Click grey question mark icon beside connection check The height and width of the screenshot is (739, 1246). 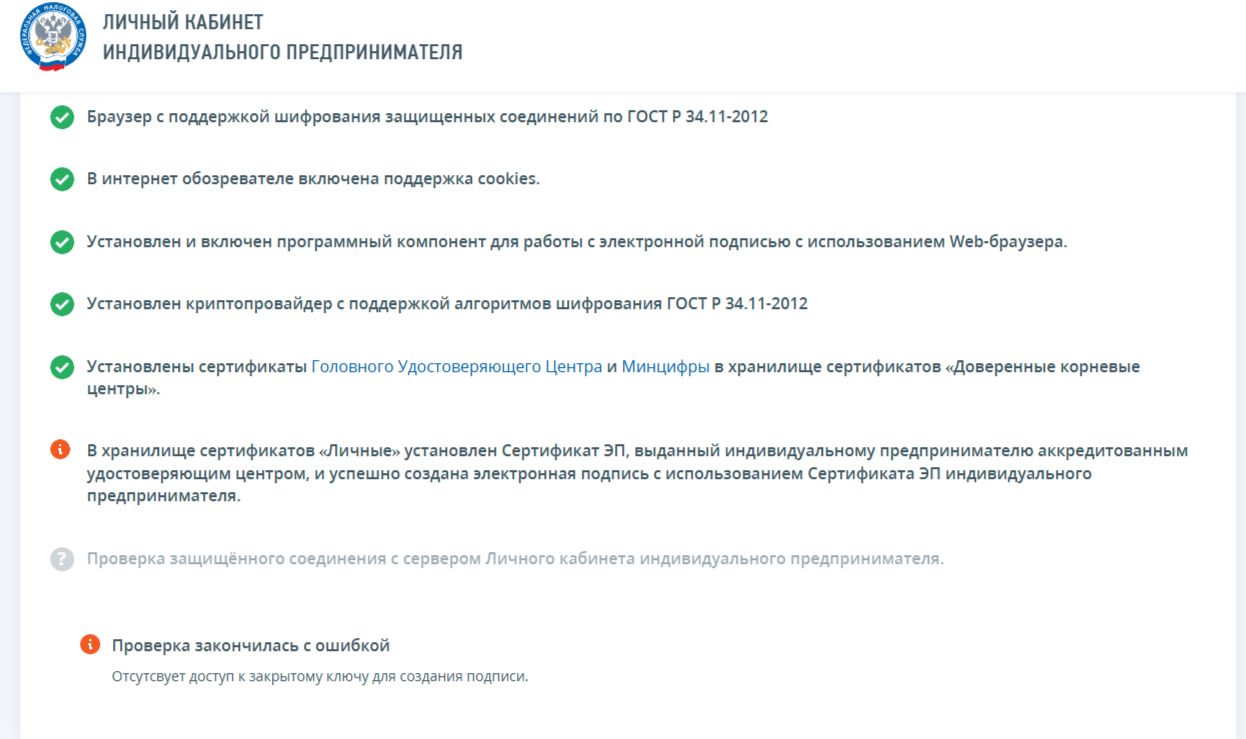pos(62,559)
